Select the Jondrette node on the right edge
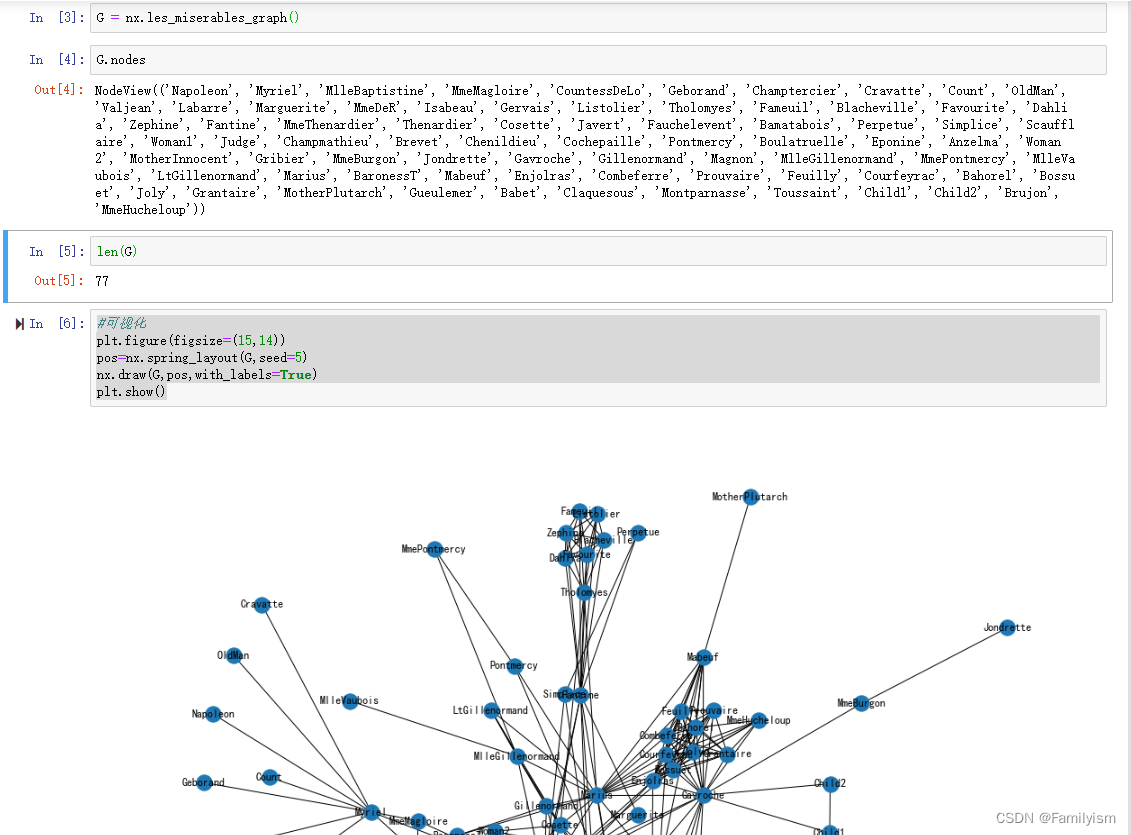This screenshot has width=1131, height=835. click(x=1007, y=628)
